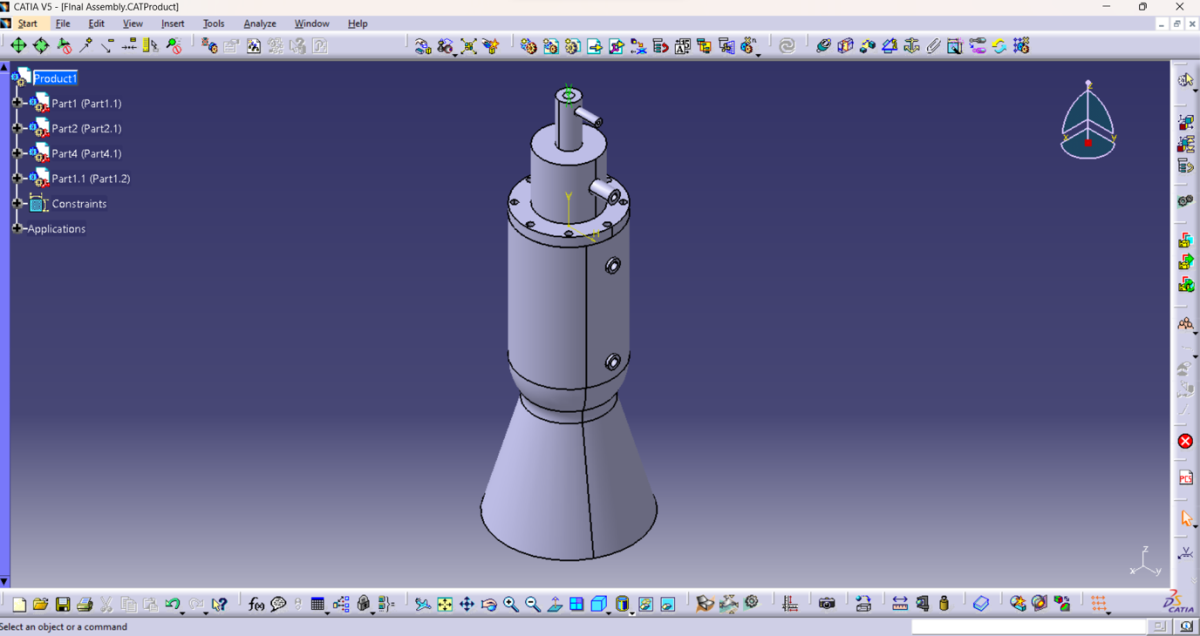Viewport: 1200px width, 636px height.
Task: Select the Pan view tool
Action: tap(467, 604)
